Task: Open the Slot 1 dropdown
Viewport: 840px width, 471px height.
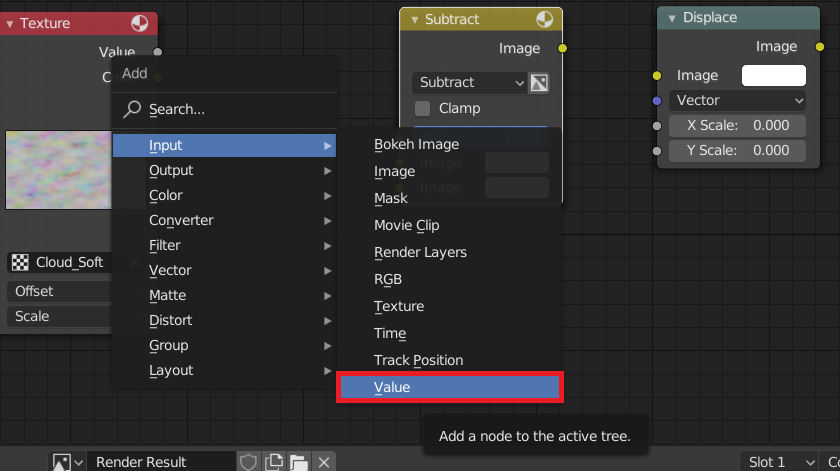Action: coord(779,462)
